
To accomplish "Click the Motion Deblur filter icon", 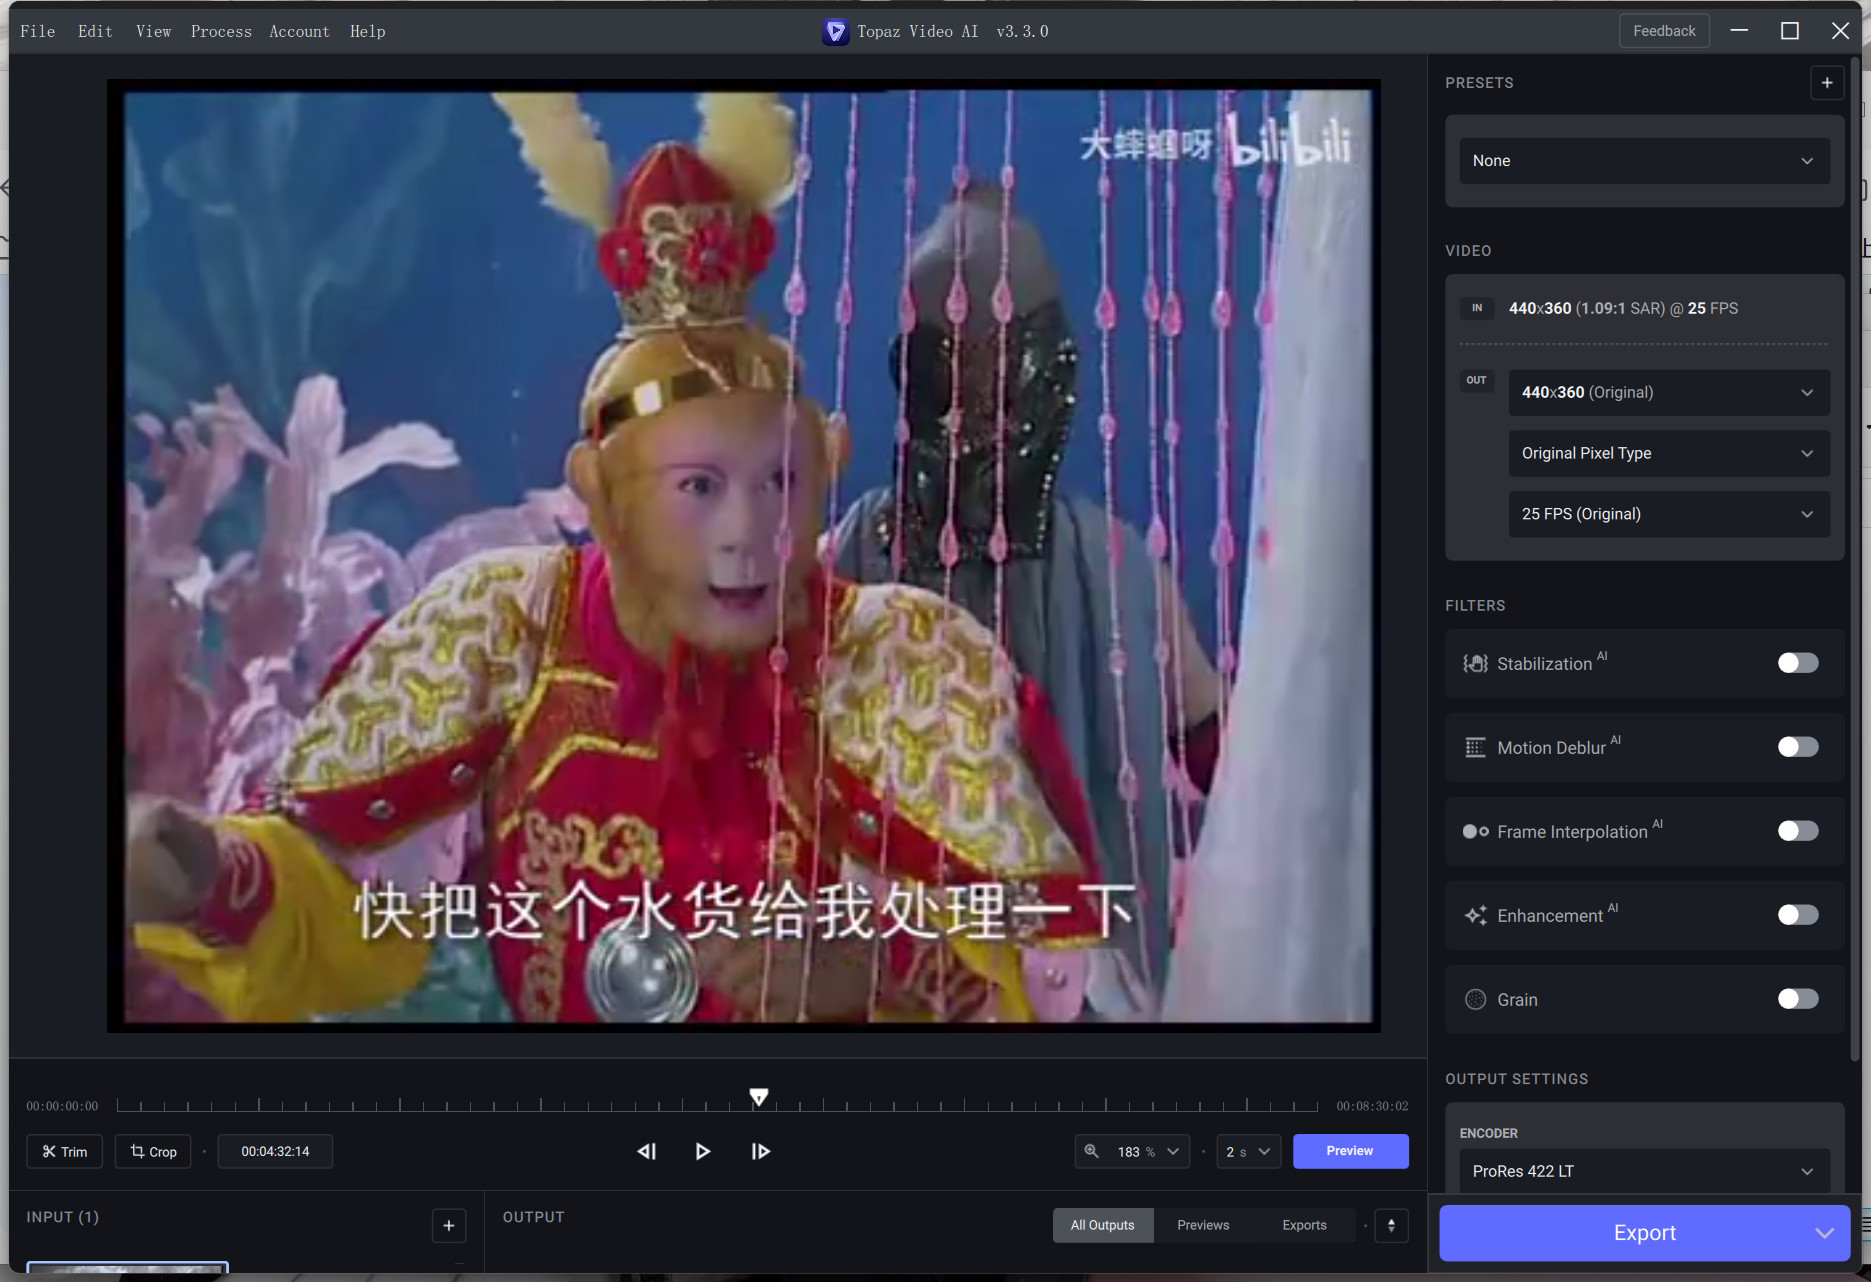I will pyautogui.click(x=1475, y=748).
